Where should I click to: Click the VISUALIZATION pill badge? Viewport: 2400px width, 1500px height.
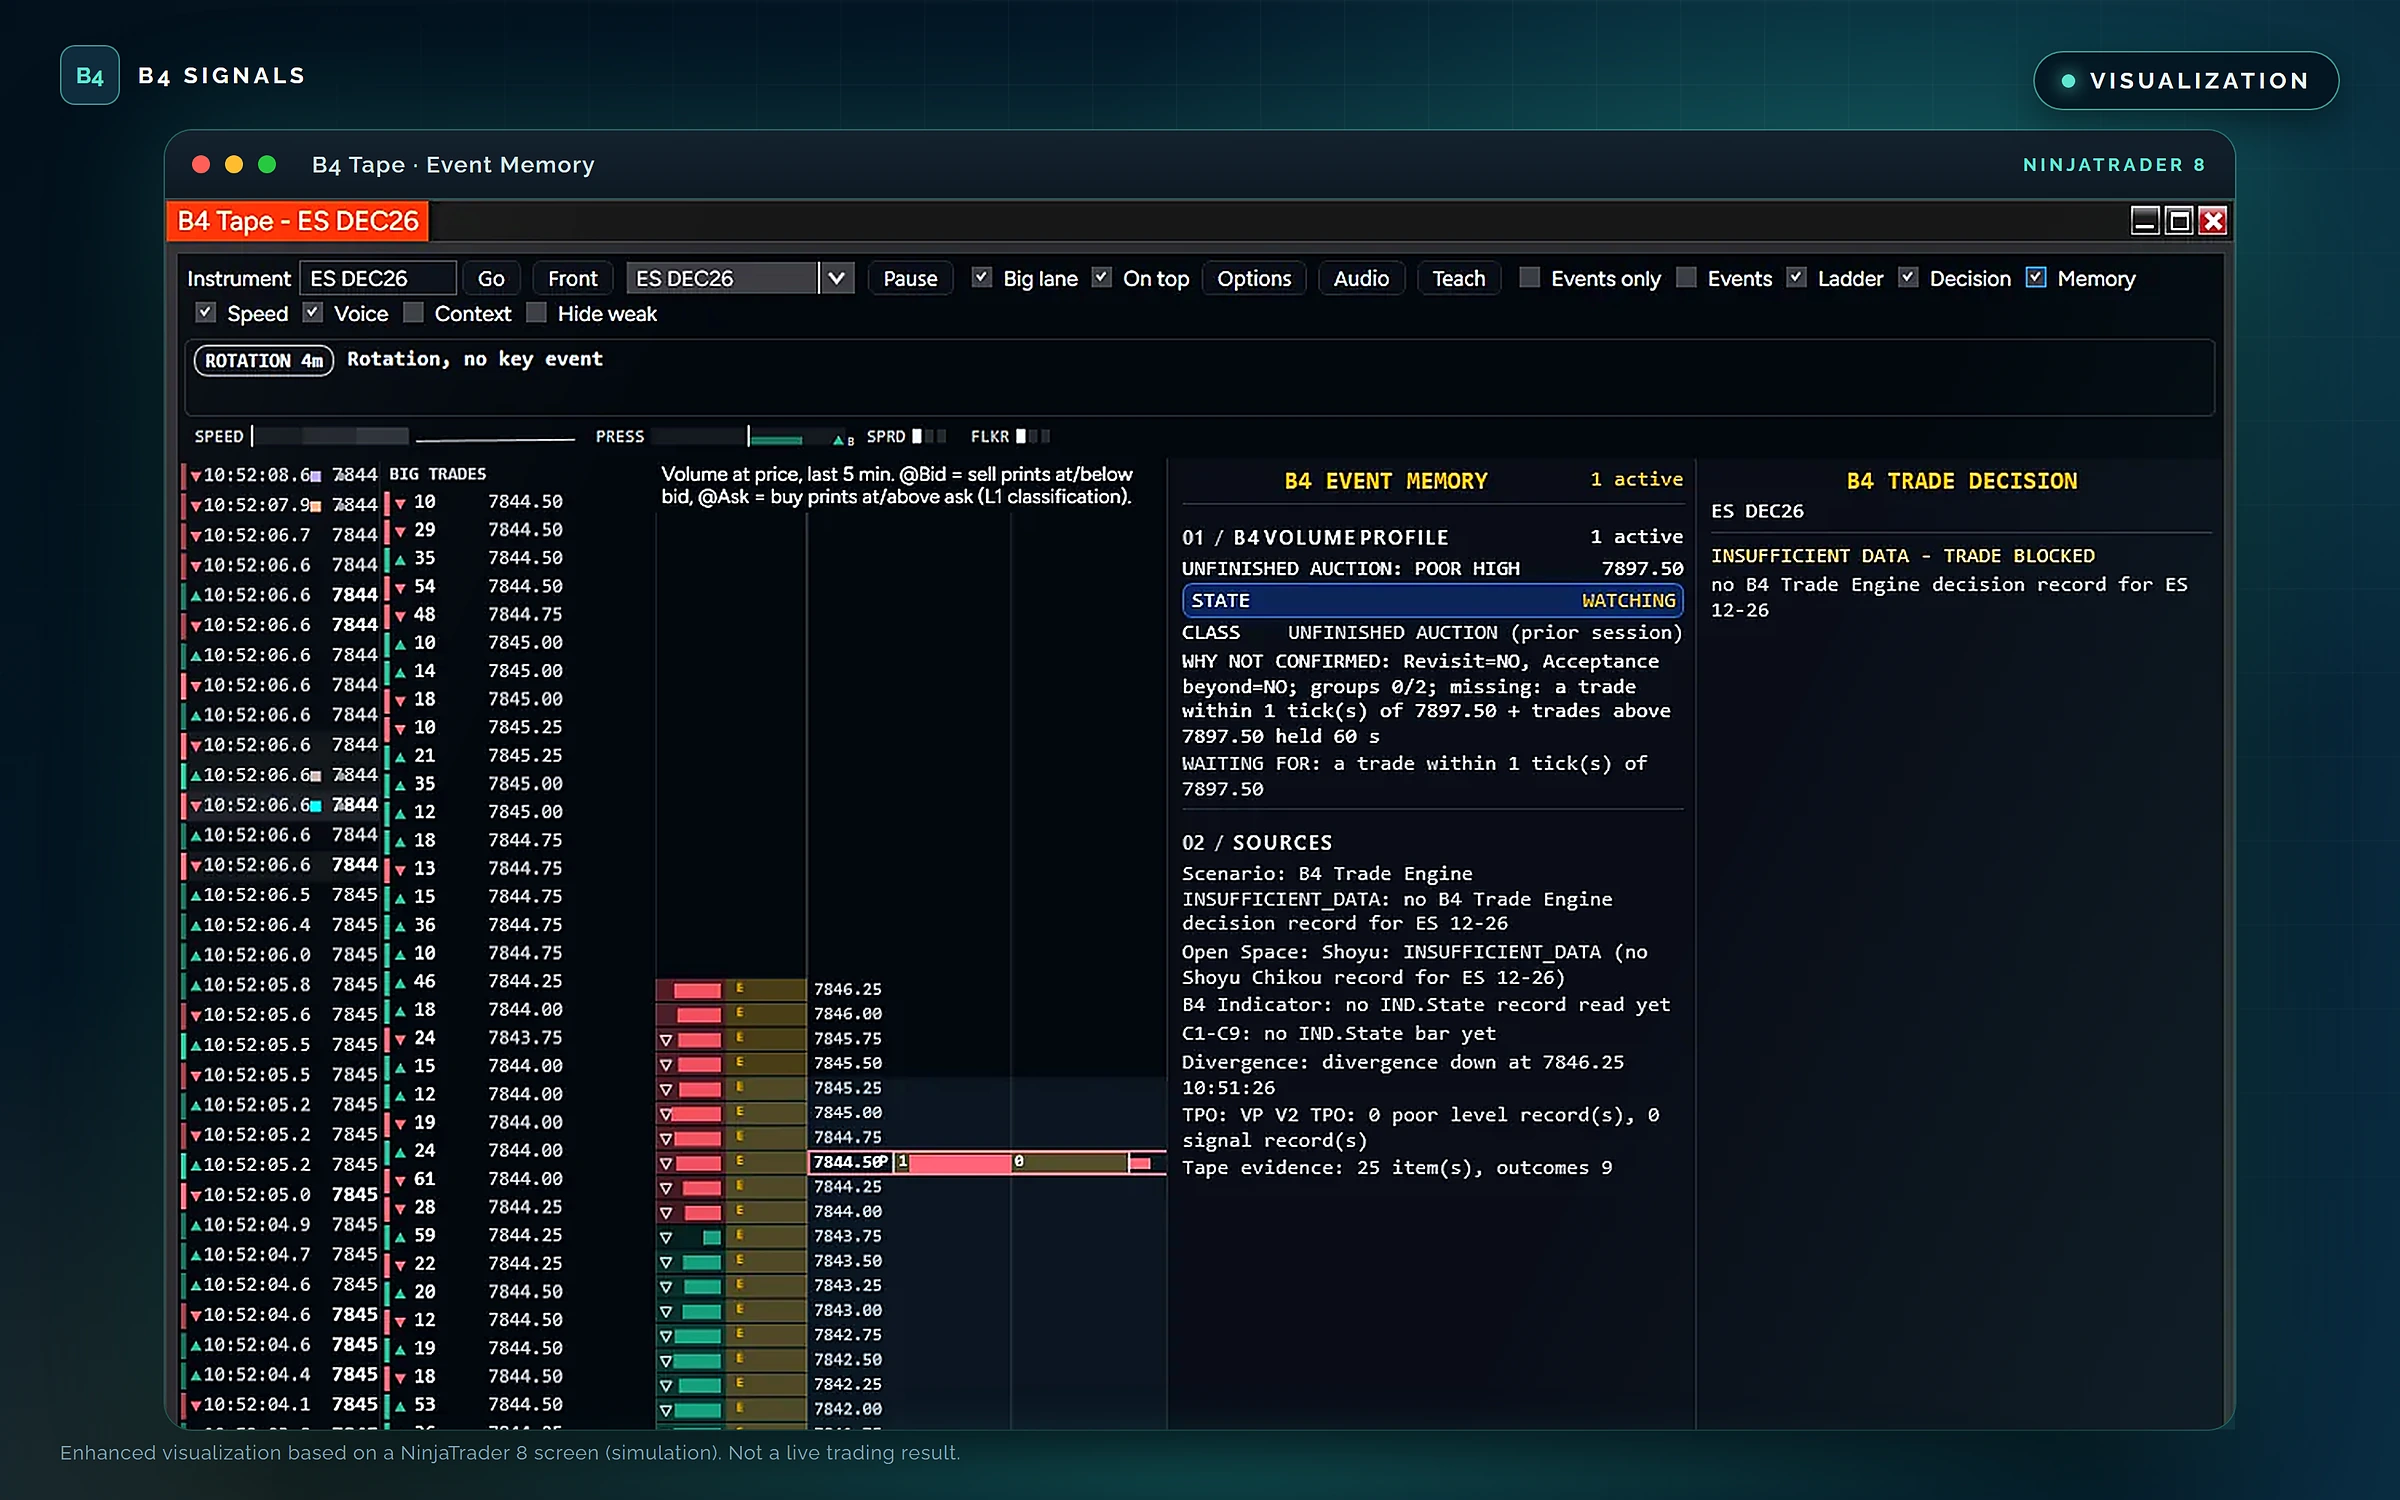[2186, 81]
